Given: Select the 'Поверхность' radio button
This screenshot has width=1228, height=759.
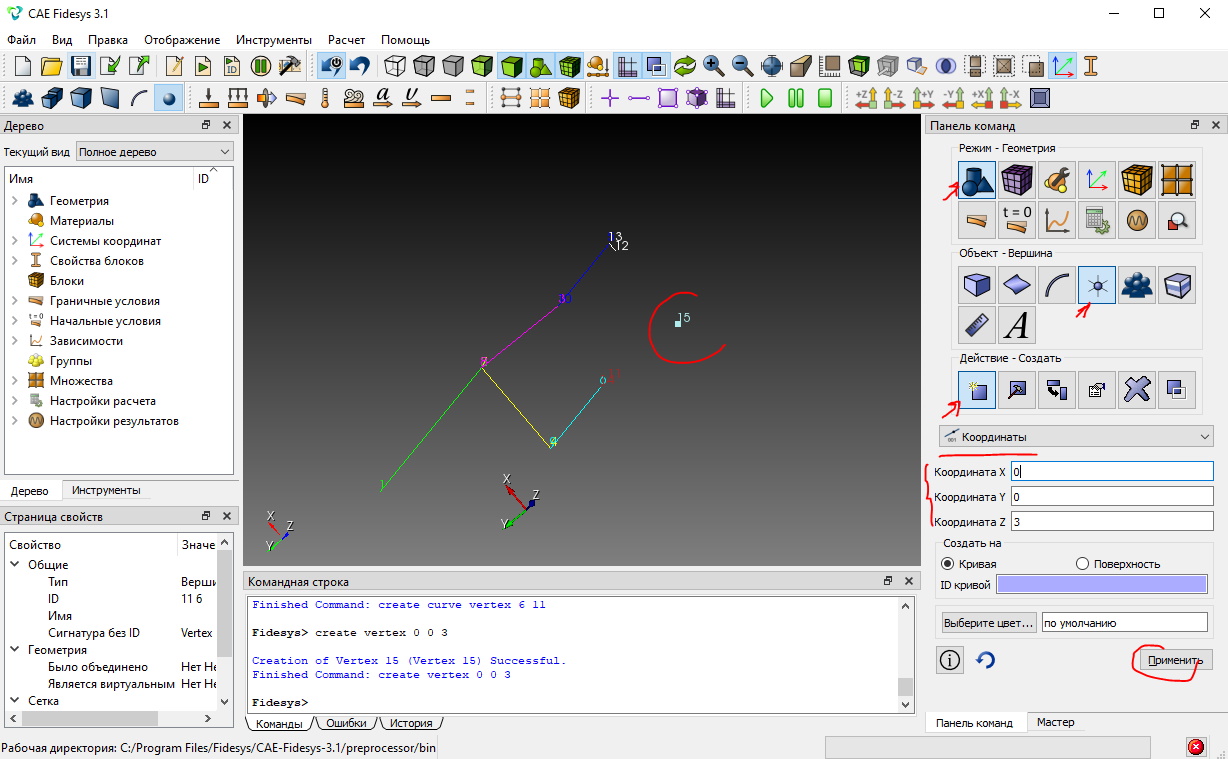Looking at the screenshot, I should 1082,564.
